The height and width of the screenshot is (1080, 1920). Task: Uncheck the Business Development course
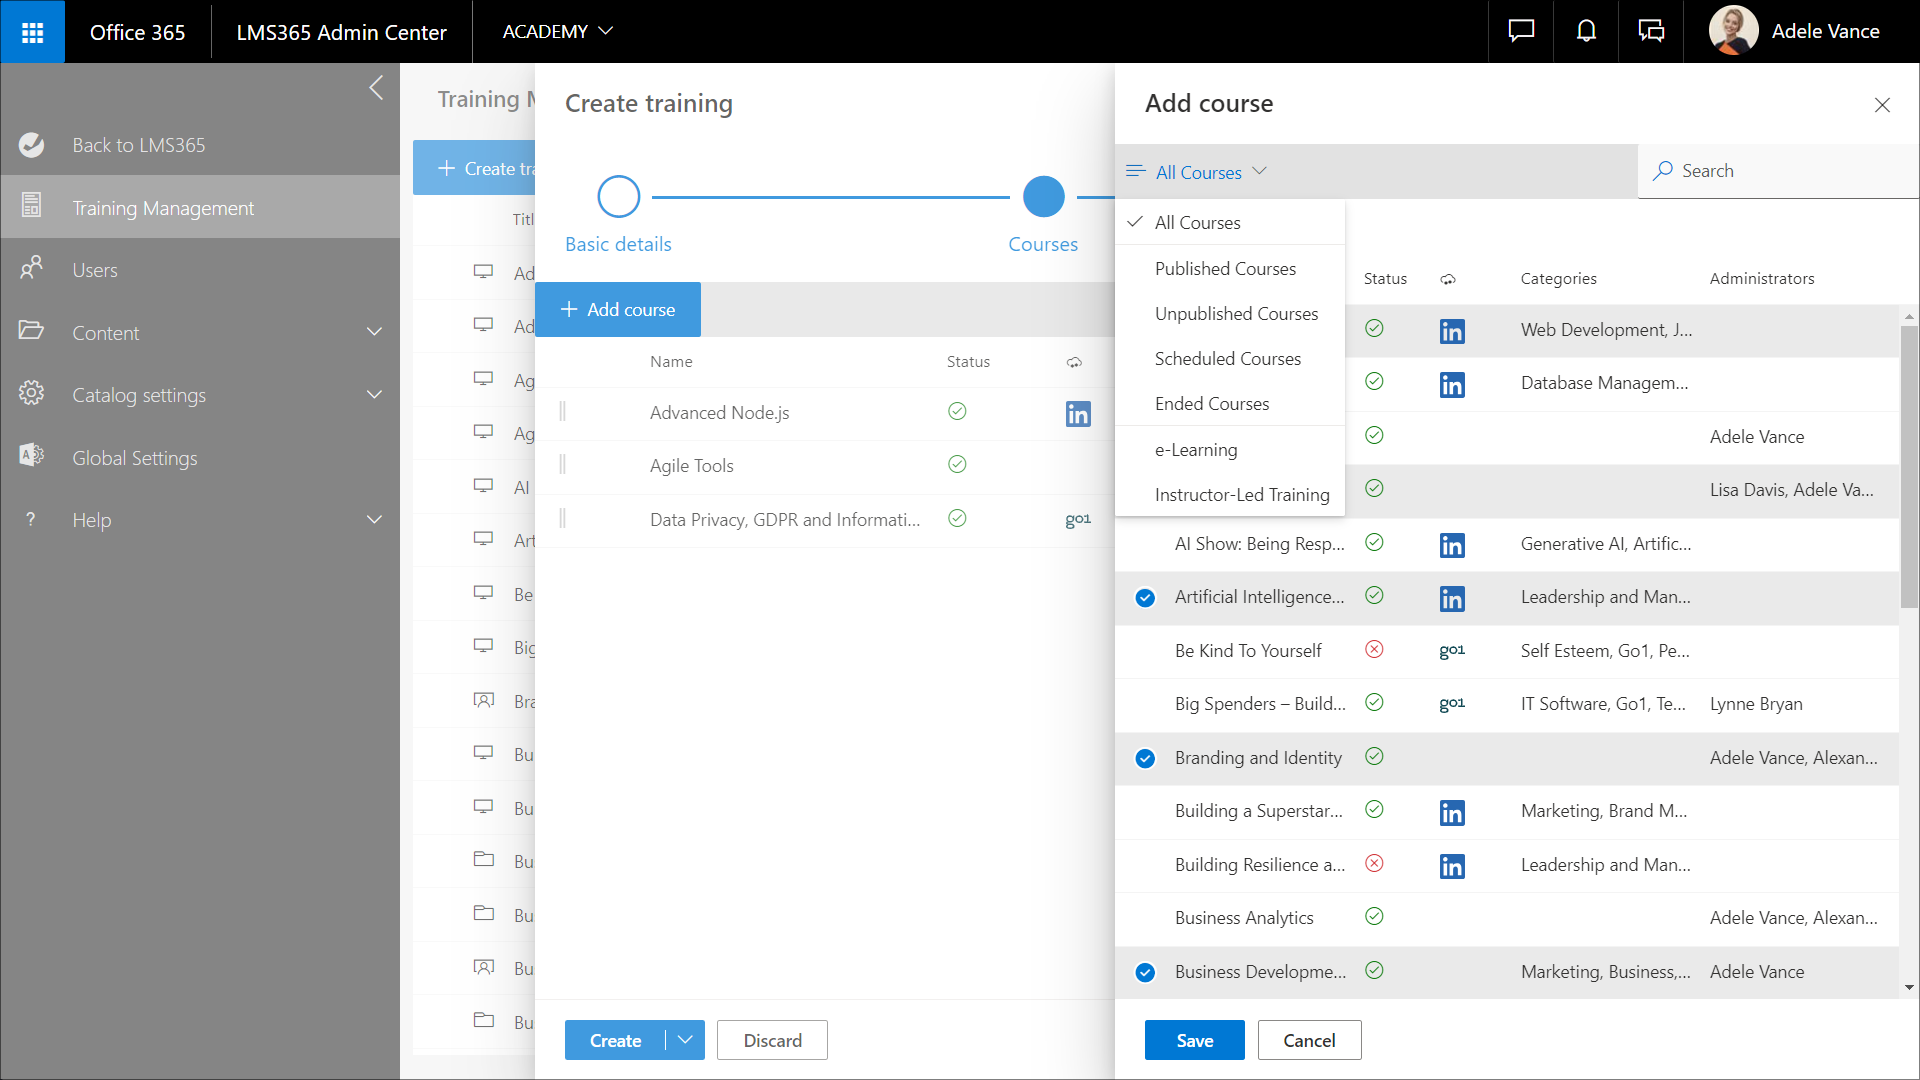pos(1145,972)
